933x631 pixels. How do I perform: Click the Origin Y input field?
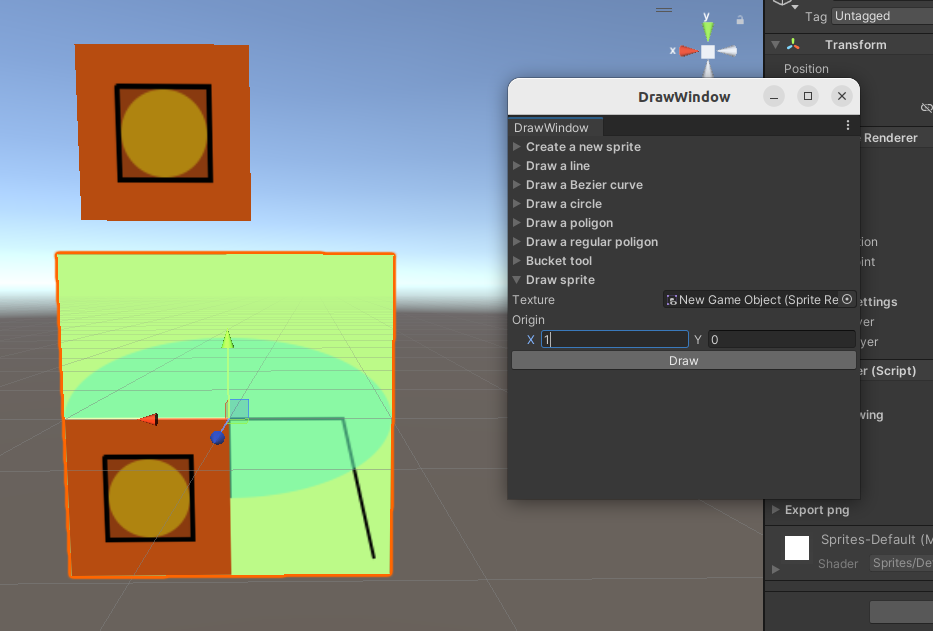(781, 340)
